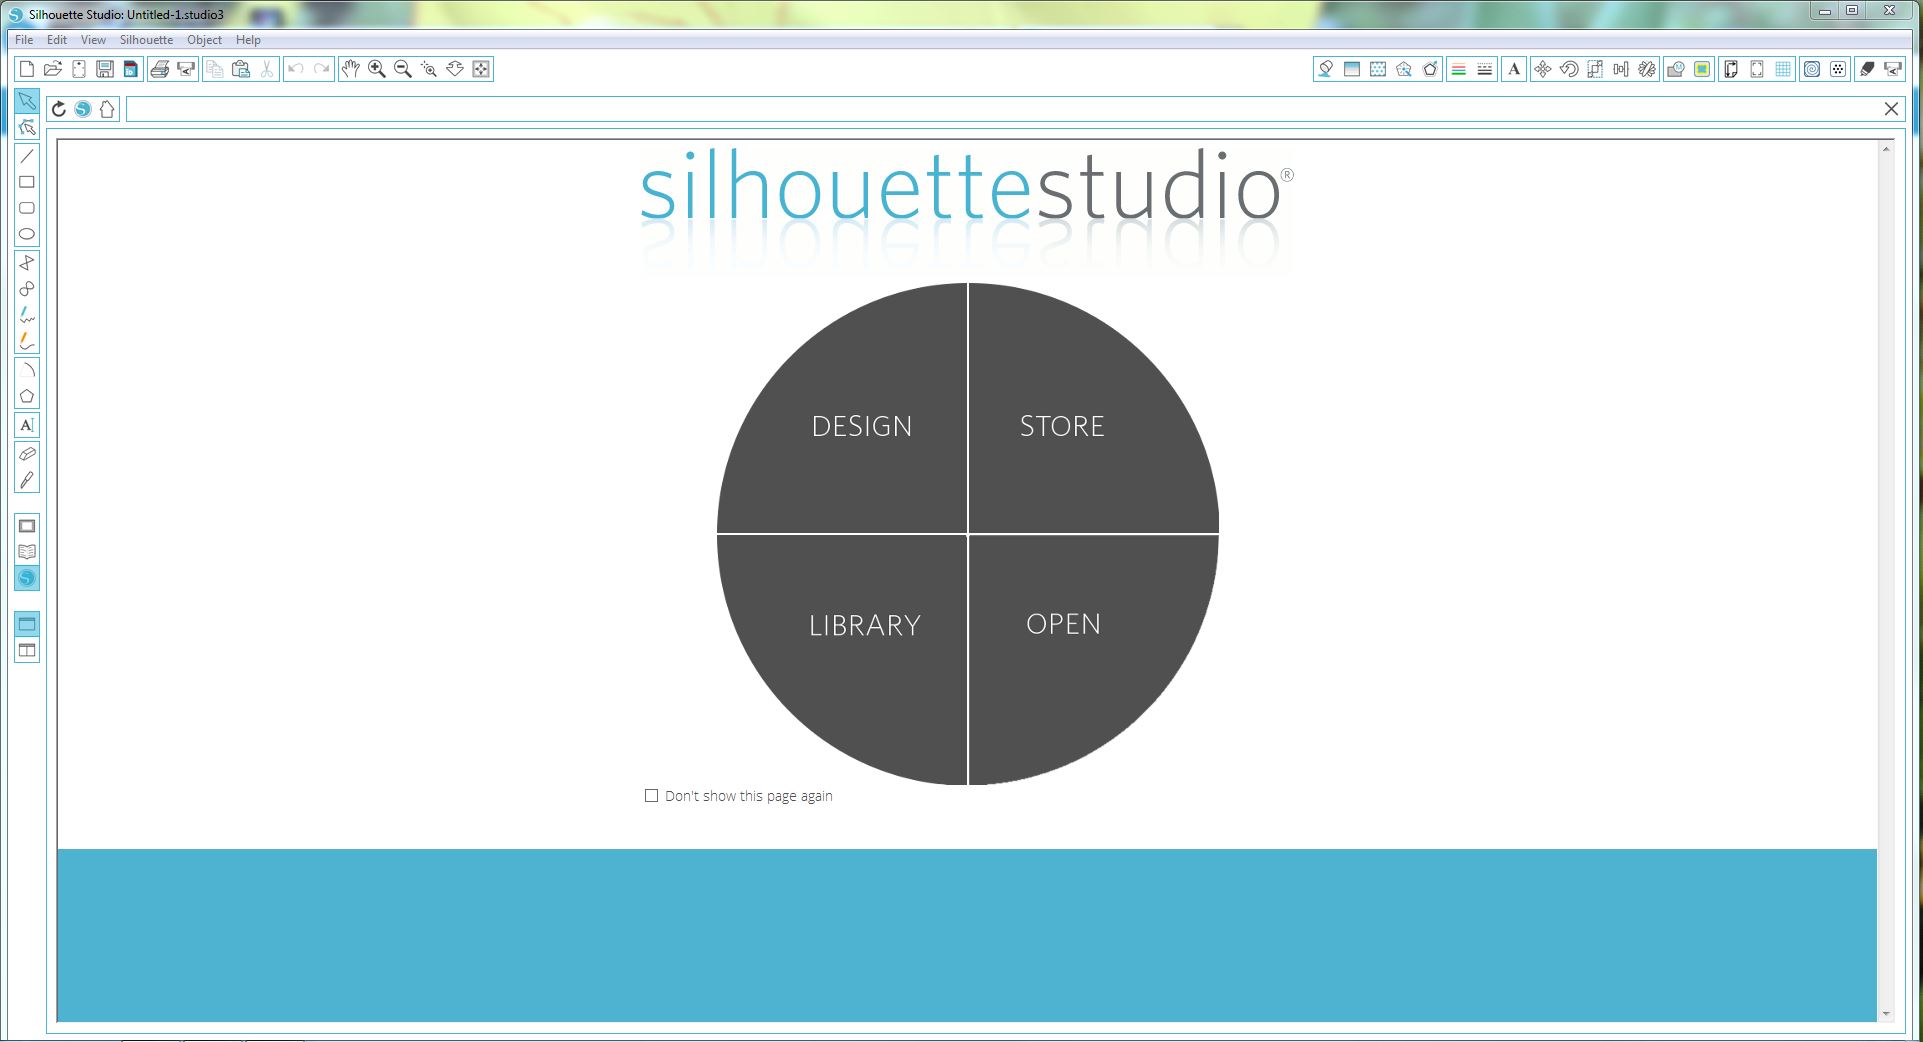1923x1042 pixels.
Task: Click the Send to Silhouette icon
Action: [x=186, y=69]
